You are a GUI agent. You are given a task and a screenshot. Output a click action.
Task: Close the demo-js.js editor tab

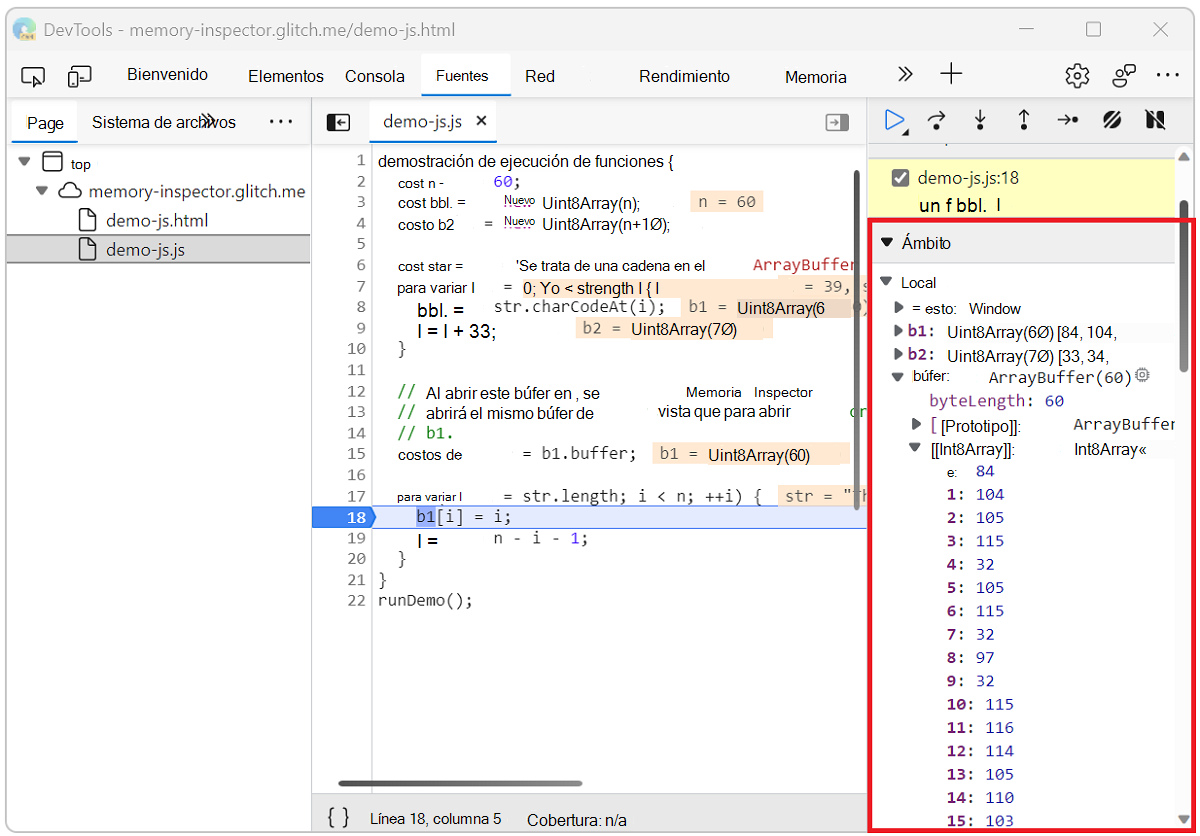(x=481, y=121)
